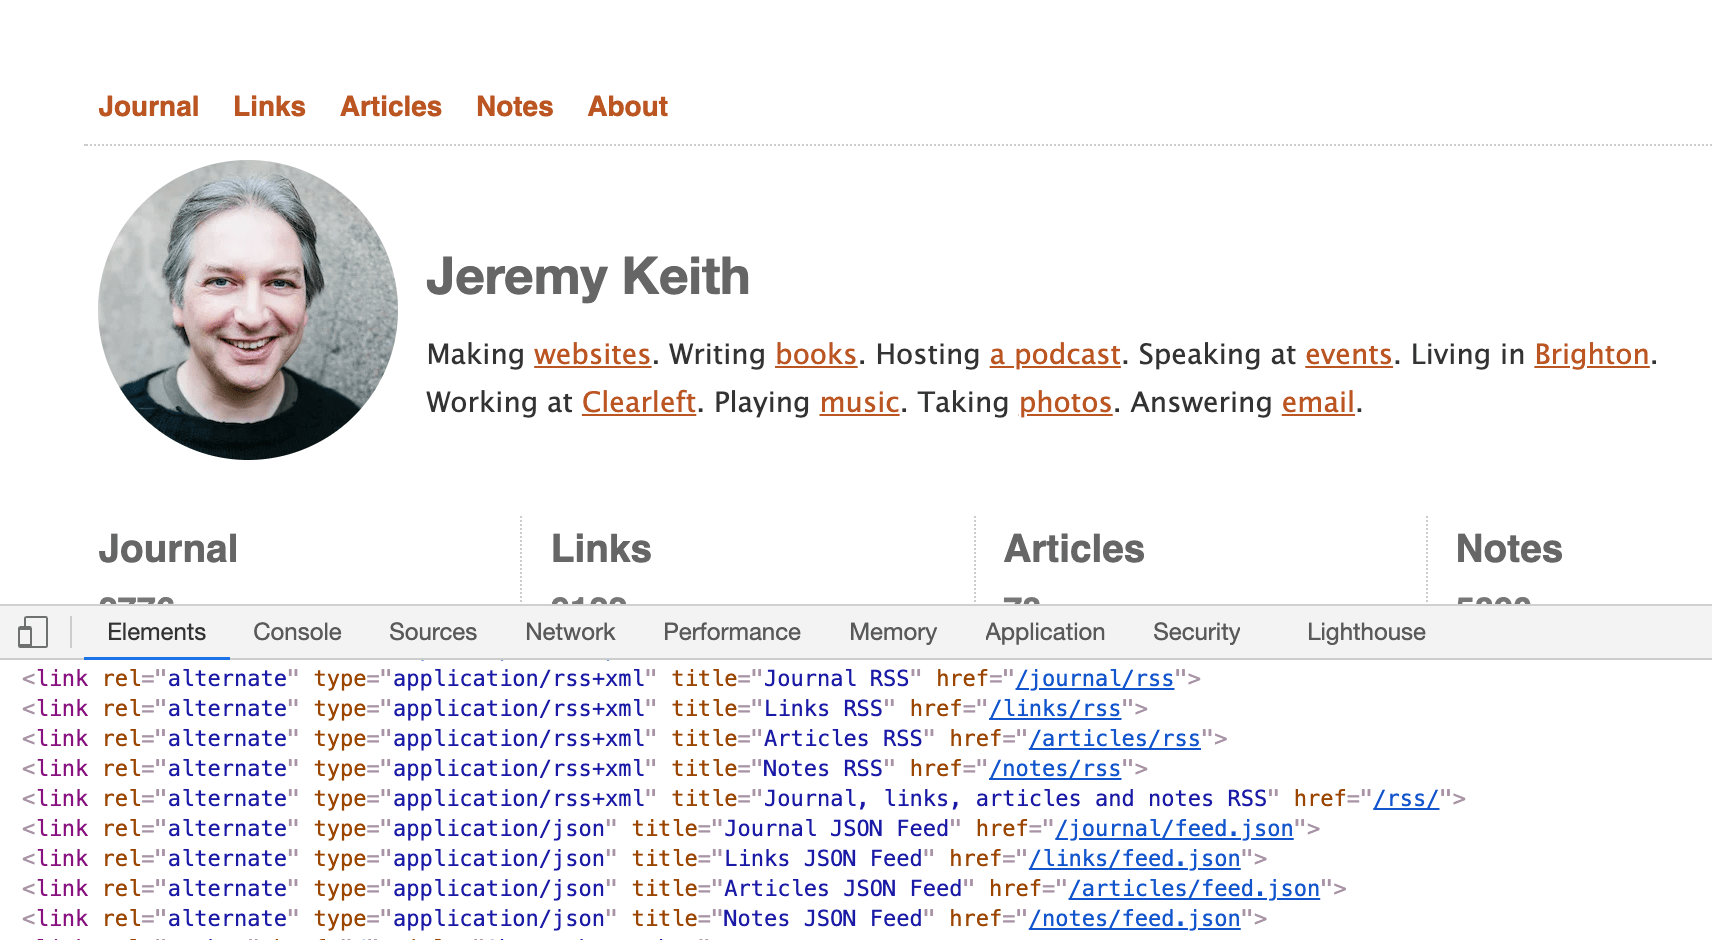Viewport: 1712px width, 940px height.
Task: Select the title "Links JSON Feed" value
Action: (823, 859)
